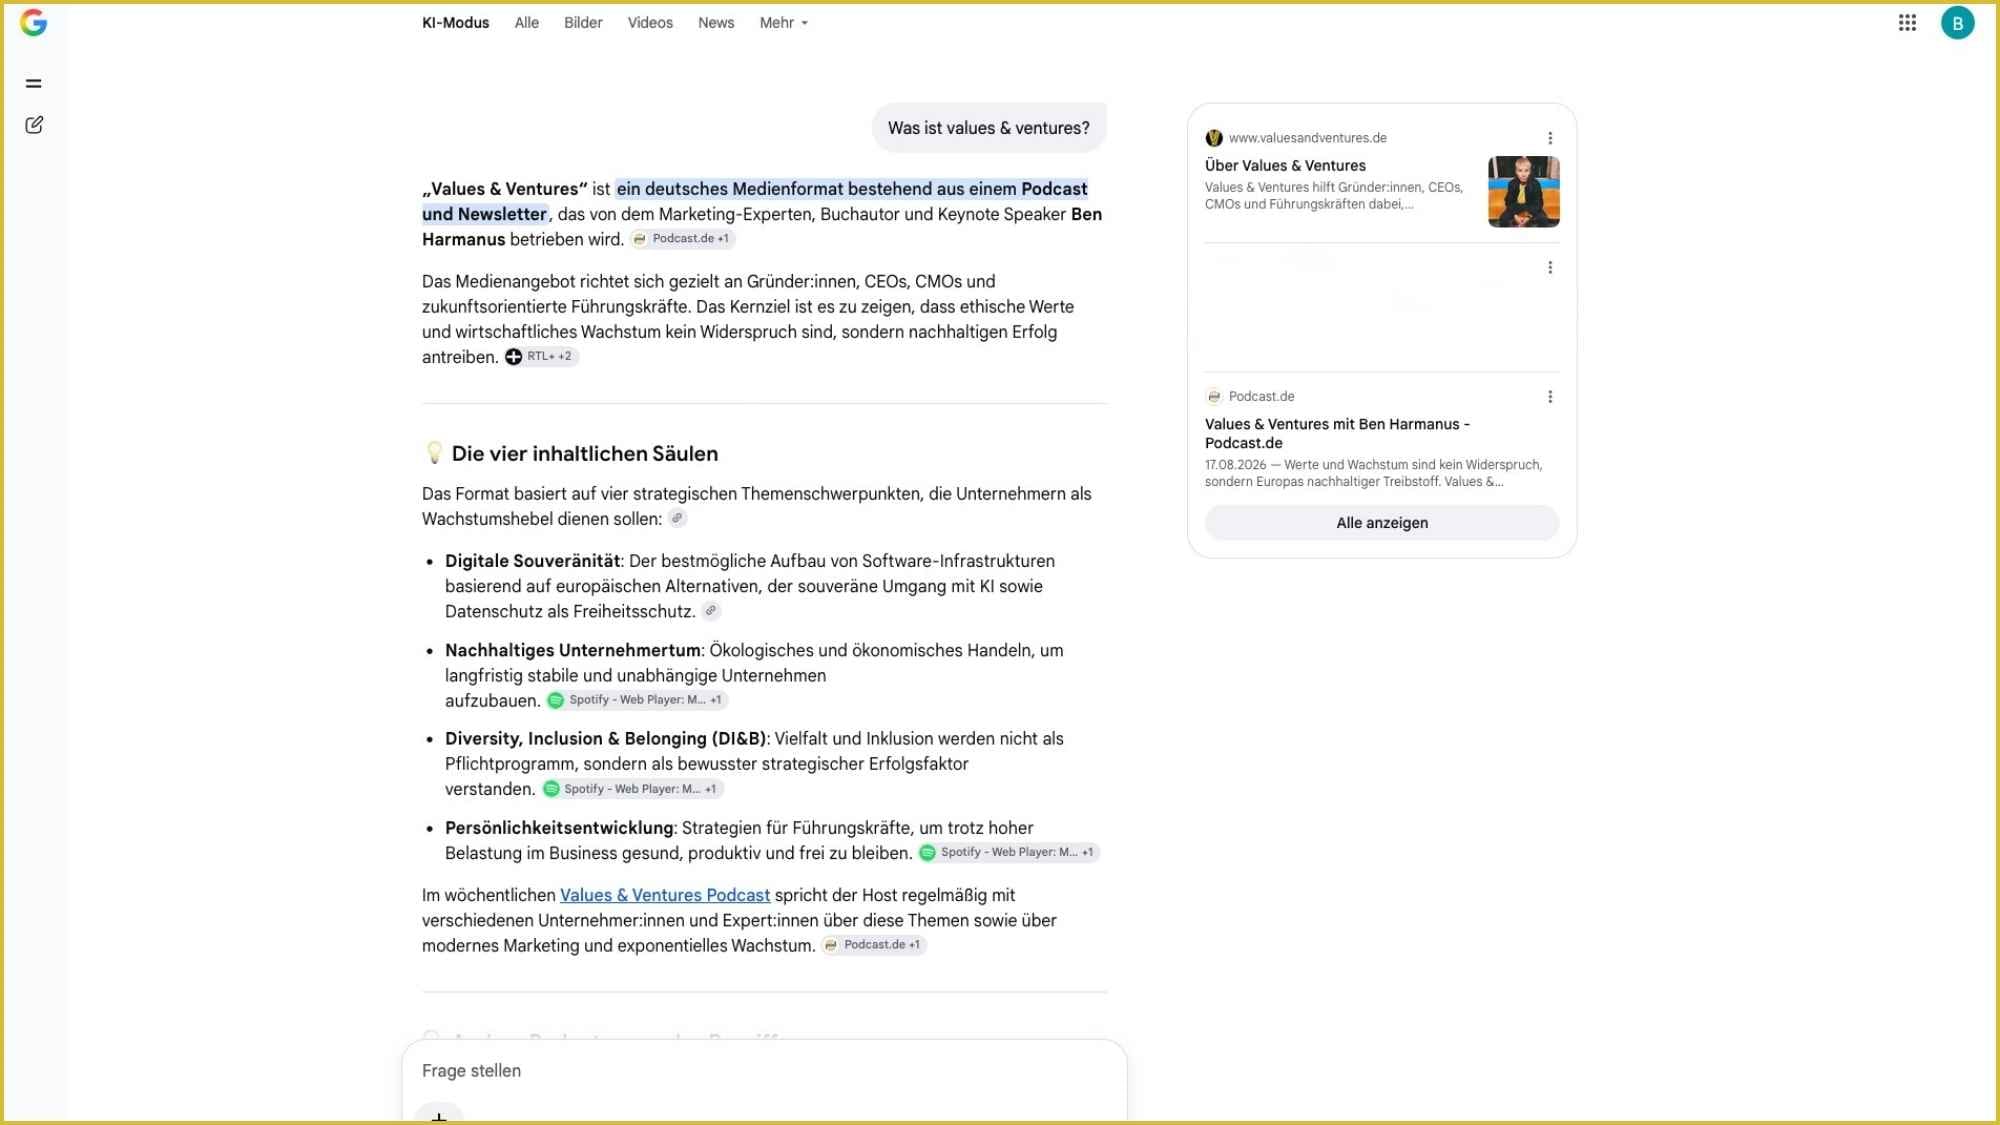Expand the Mehr dropdown

[783, 22]
